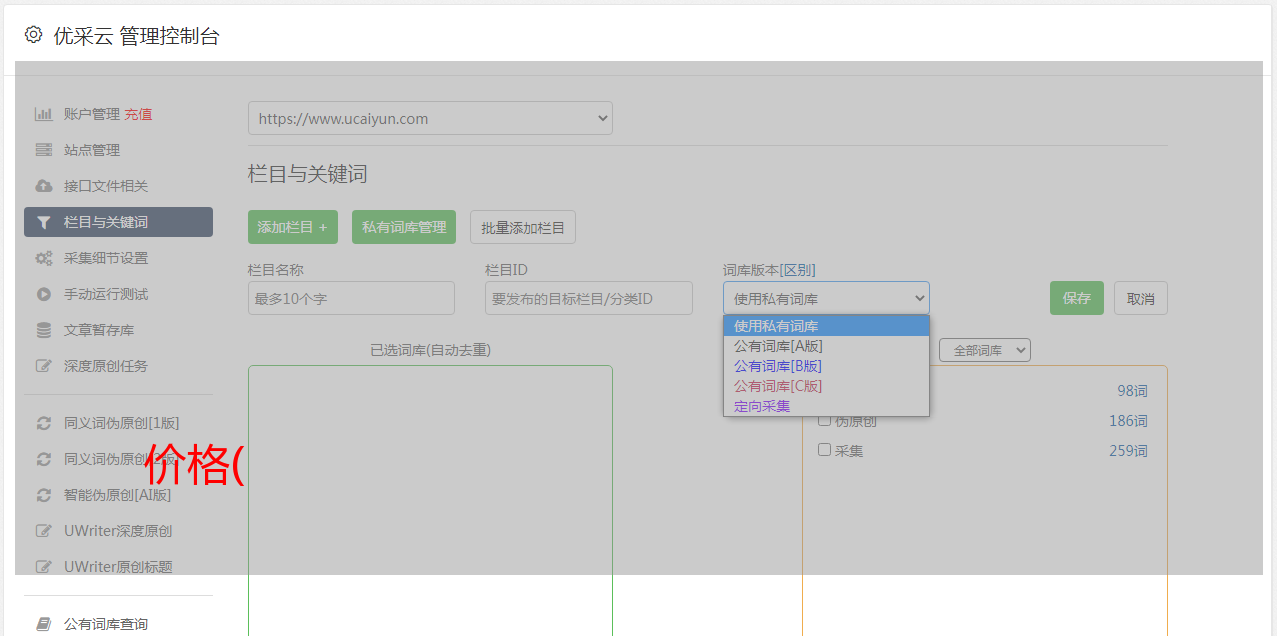Collapse the 词库版本 select box
The image size is (1277, 636).
pyautogui.click(x=826, y=298)
